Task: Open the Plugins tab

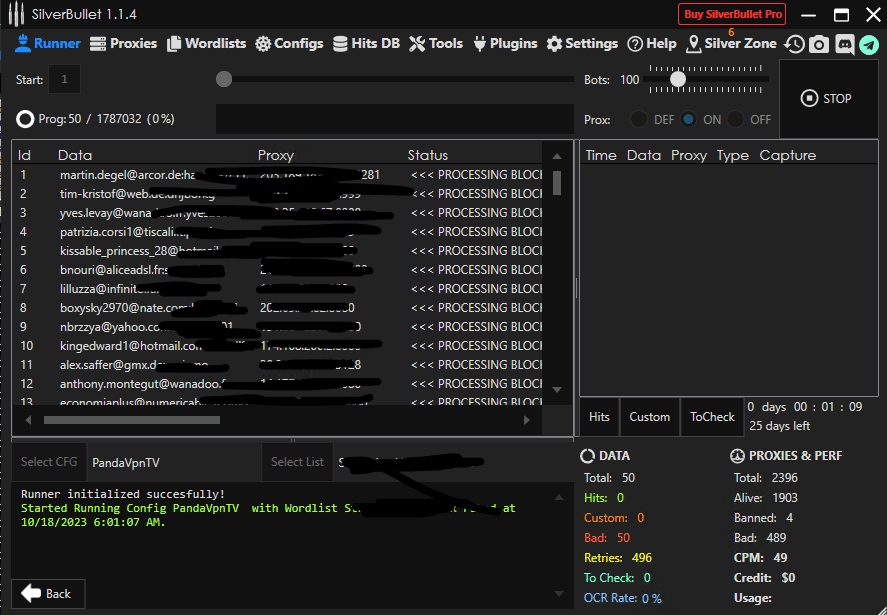Action: [x=505, y=44]
